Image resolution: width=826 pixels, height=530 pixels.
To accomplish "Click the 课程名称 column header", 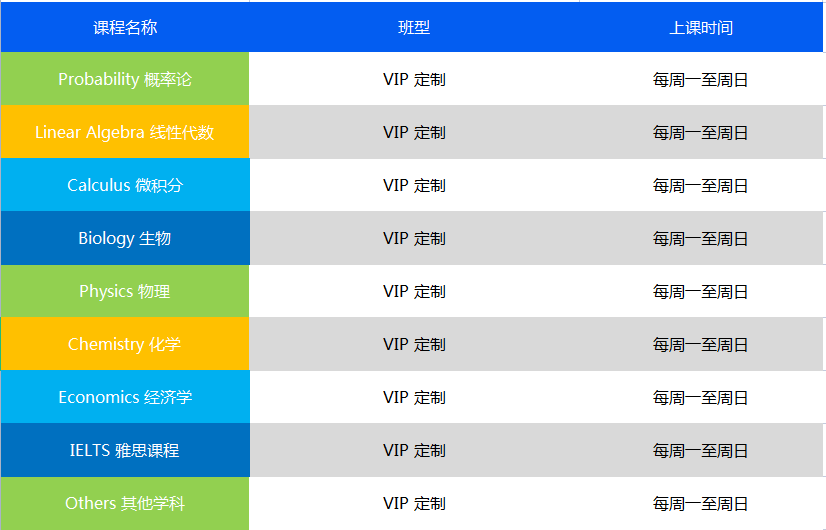I will [x=125, y=27].
